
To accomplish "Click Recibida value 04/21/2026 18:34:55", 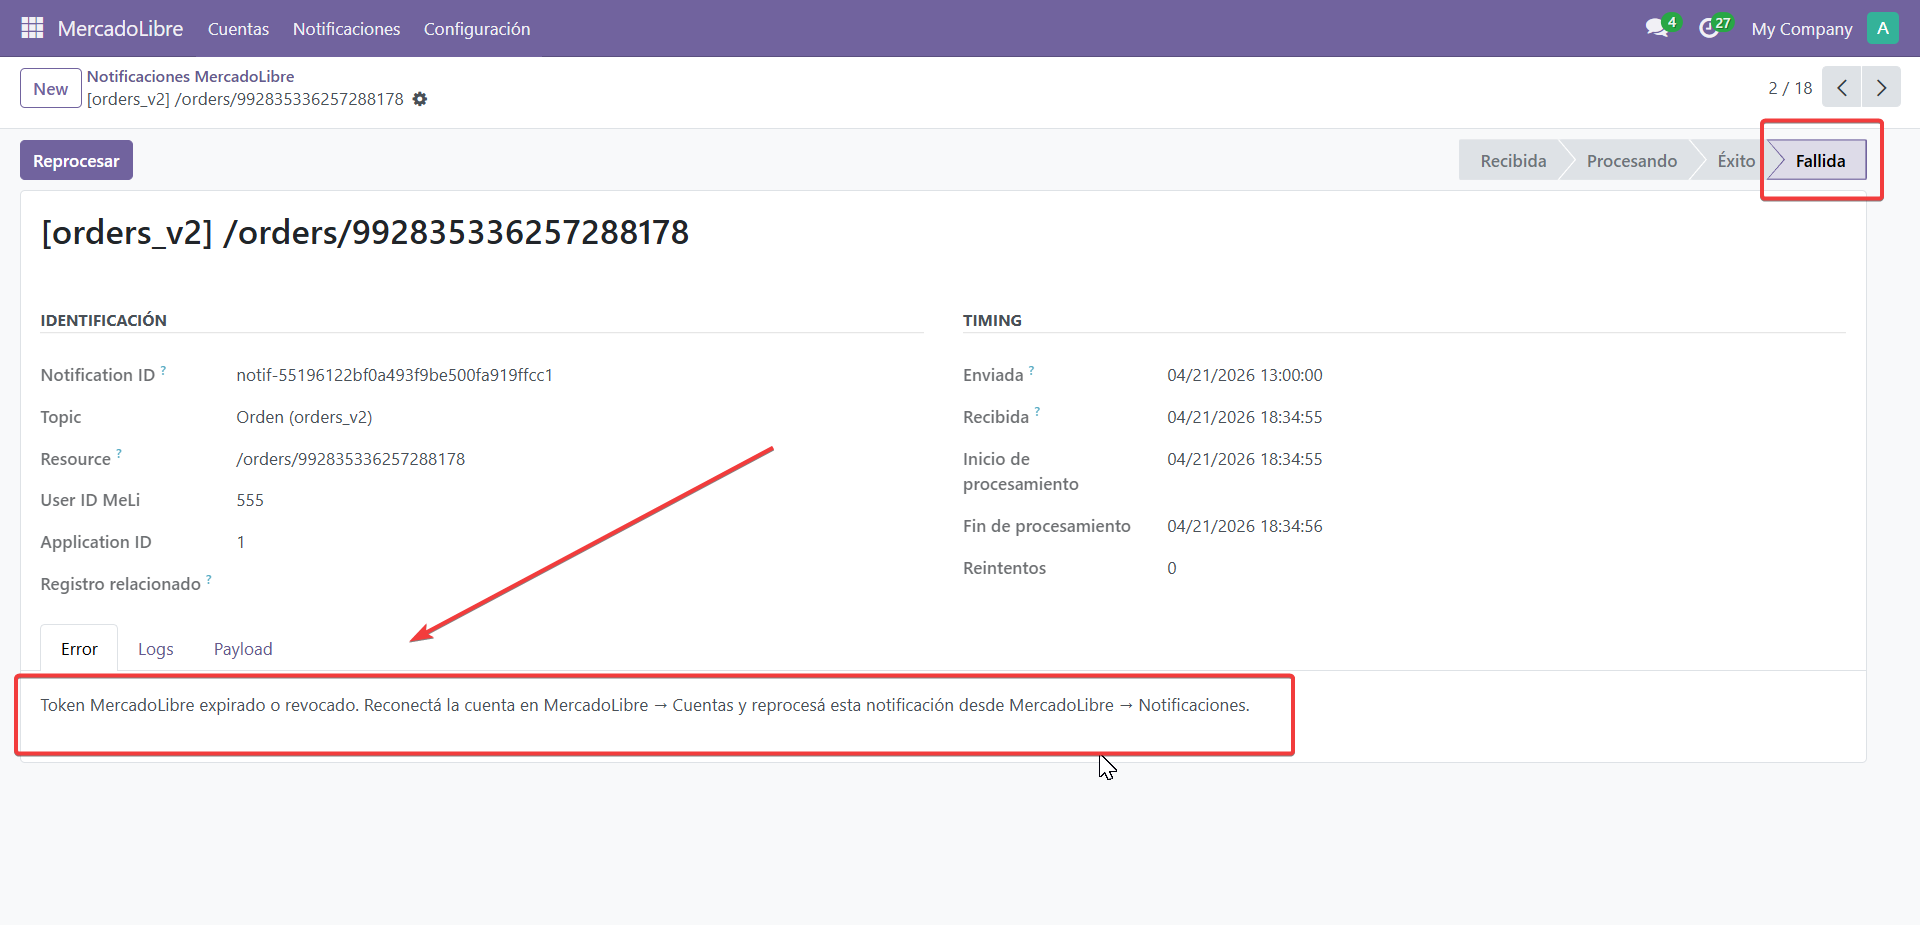I will [1244, 417].
